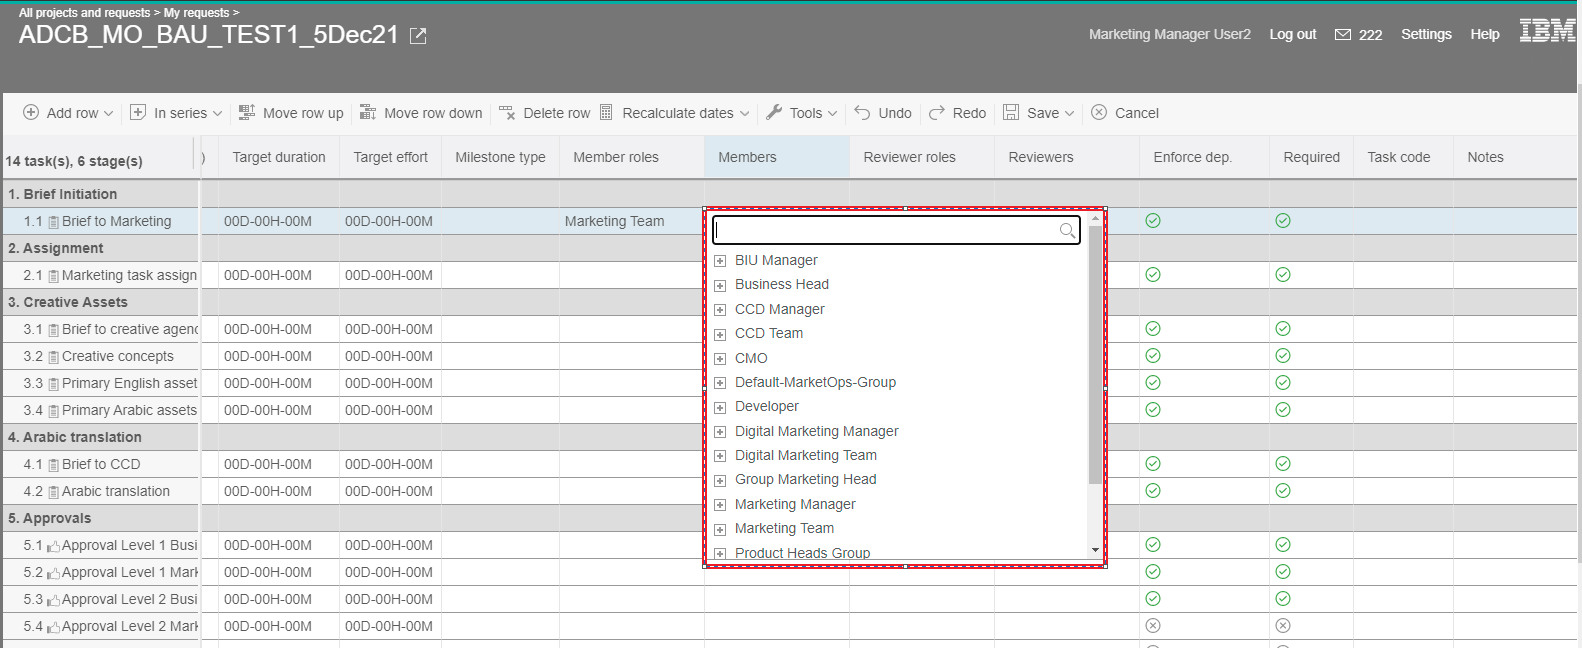Open the mail alerts envelope icon
Screen dimensions: 1582x648
click(x=1343, y=35)
